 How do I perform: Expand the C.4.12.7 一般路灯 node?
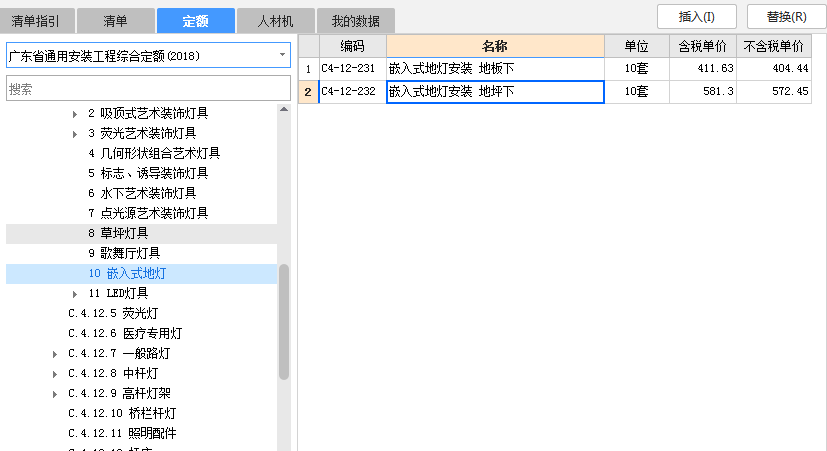click(x=55, y=354)
